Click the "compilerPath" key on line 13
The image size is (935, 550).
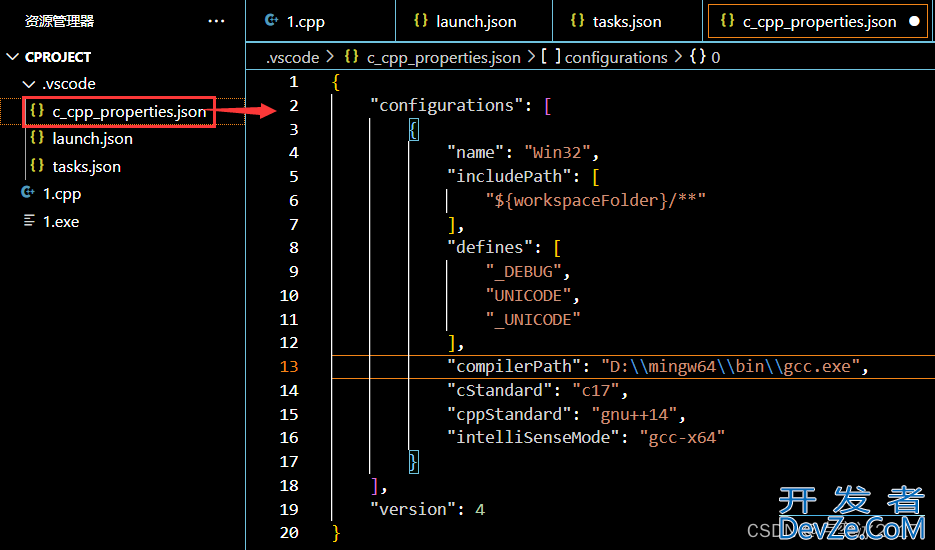pyautogui.click(x=514, y=366)
